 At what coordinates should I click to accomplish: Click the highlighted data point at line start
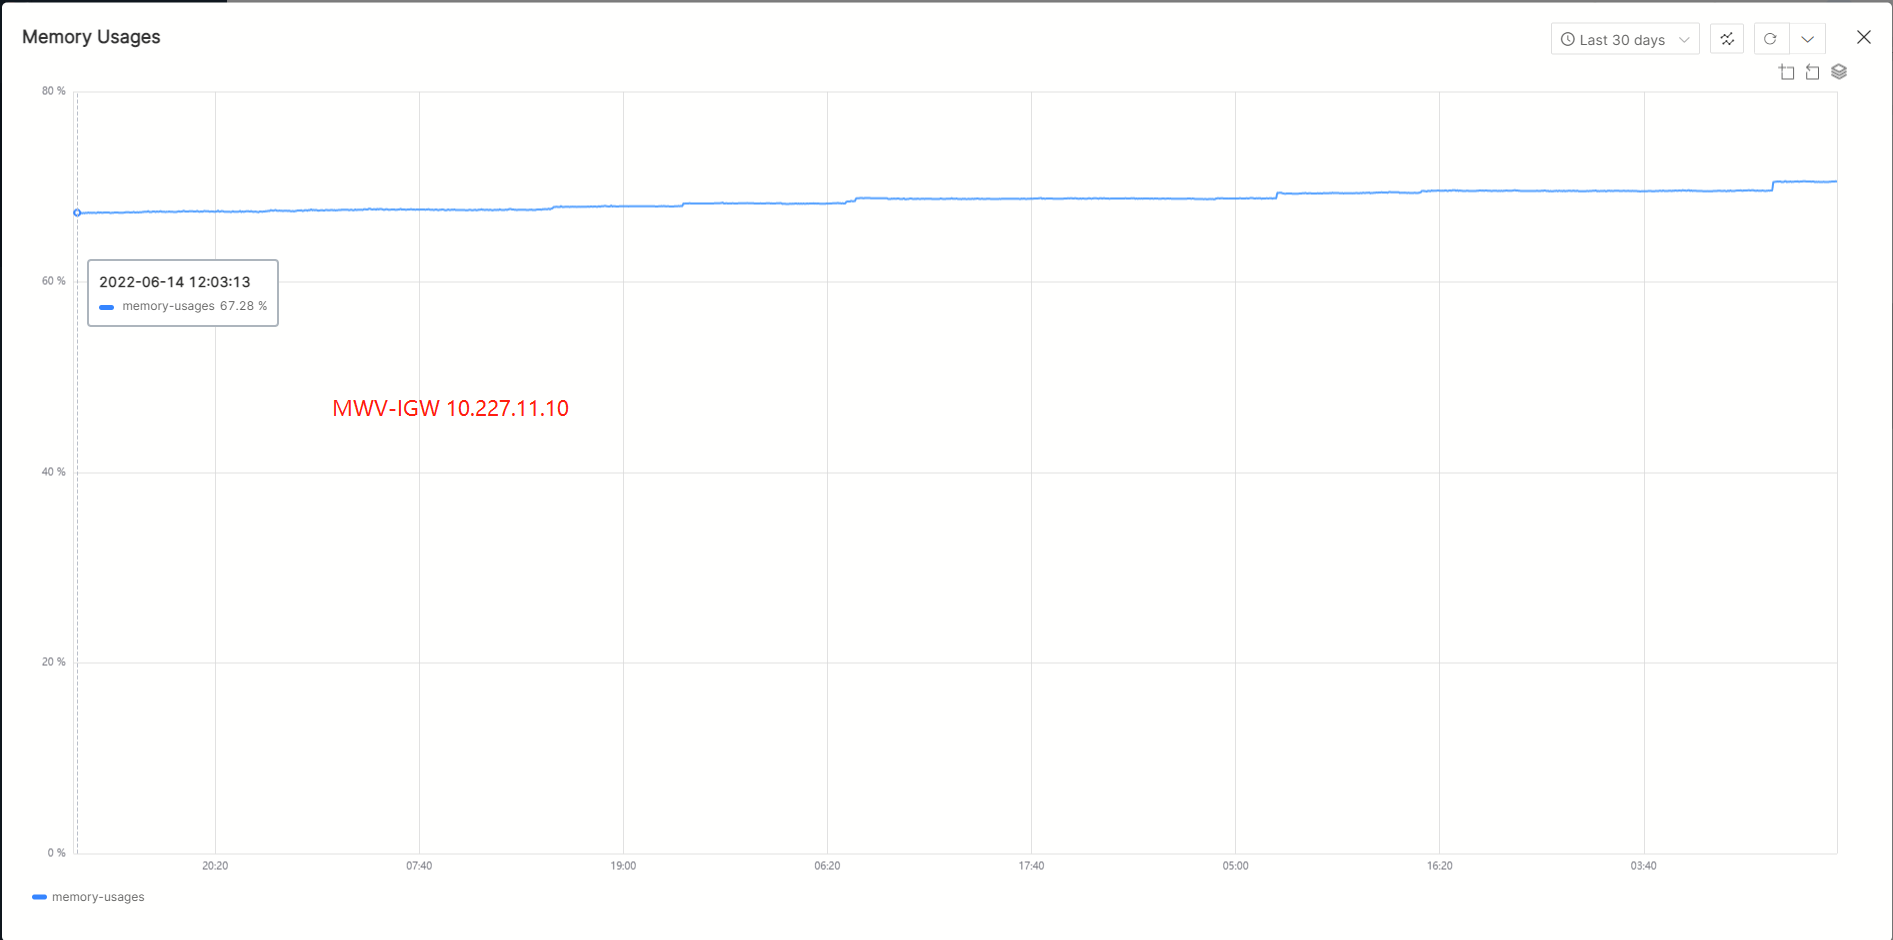[77, 213]
